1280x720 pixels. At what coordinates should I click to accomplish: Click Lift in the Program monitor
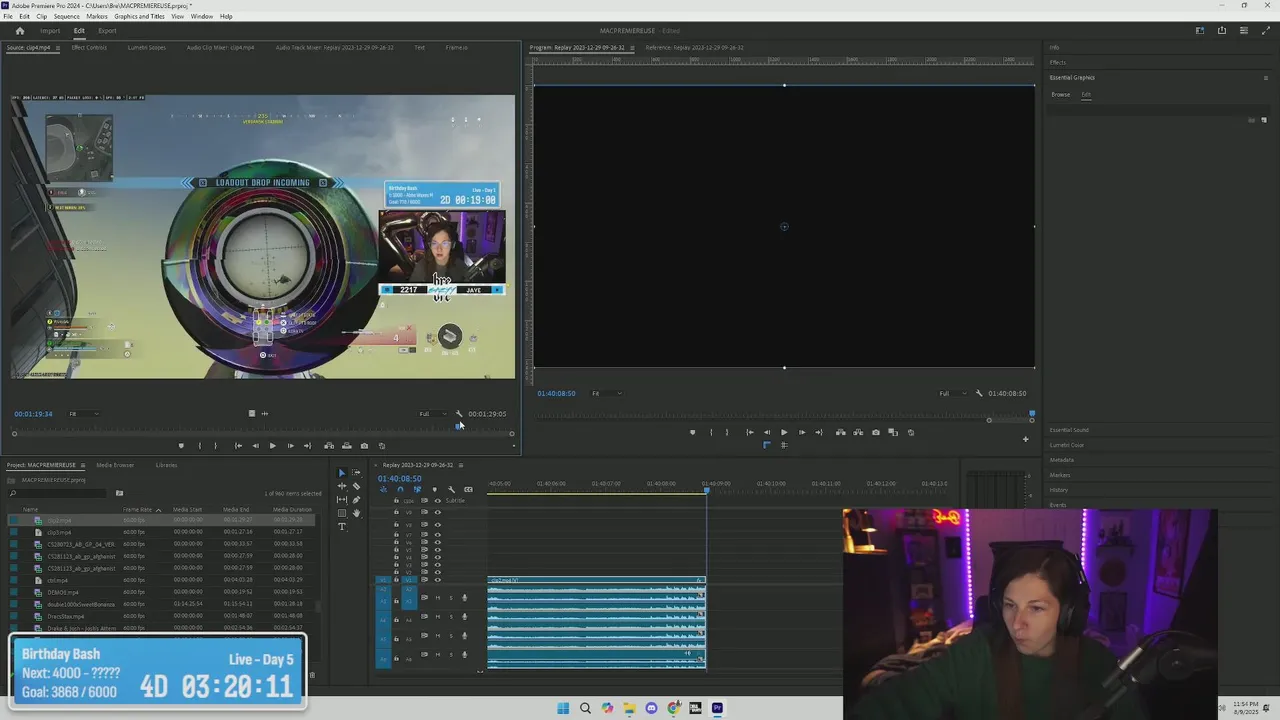(x=841, y=433)
